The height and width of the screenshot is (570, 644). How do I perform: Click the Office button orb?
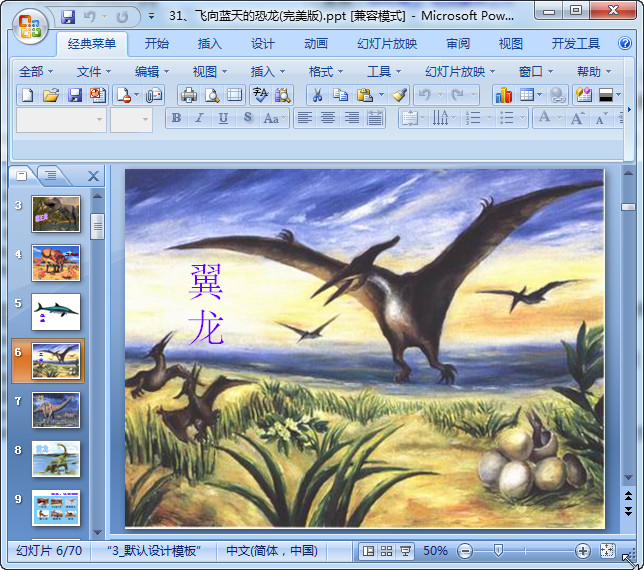click(30, 27)
